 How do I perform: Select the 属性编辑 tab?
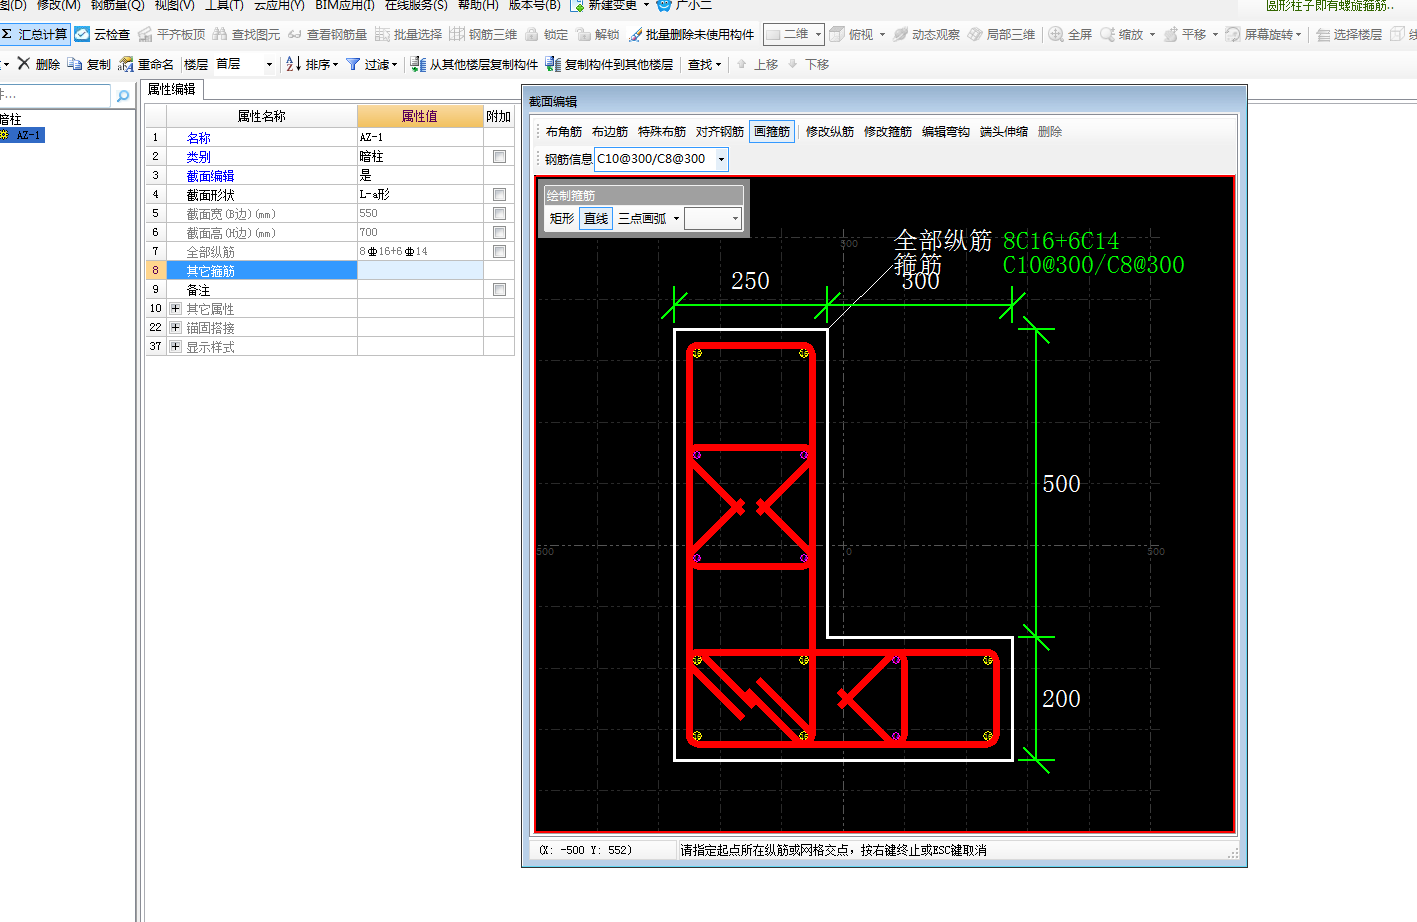172,89
